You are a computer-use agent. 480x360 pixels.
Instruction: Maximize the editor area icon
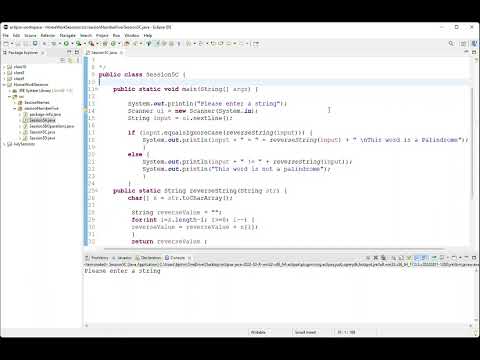[x=474, y=52]
